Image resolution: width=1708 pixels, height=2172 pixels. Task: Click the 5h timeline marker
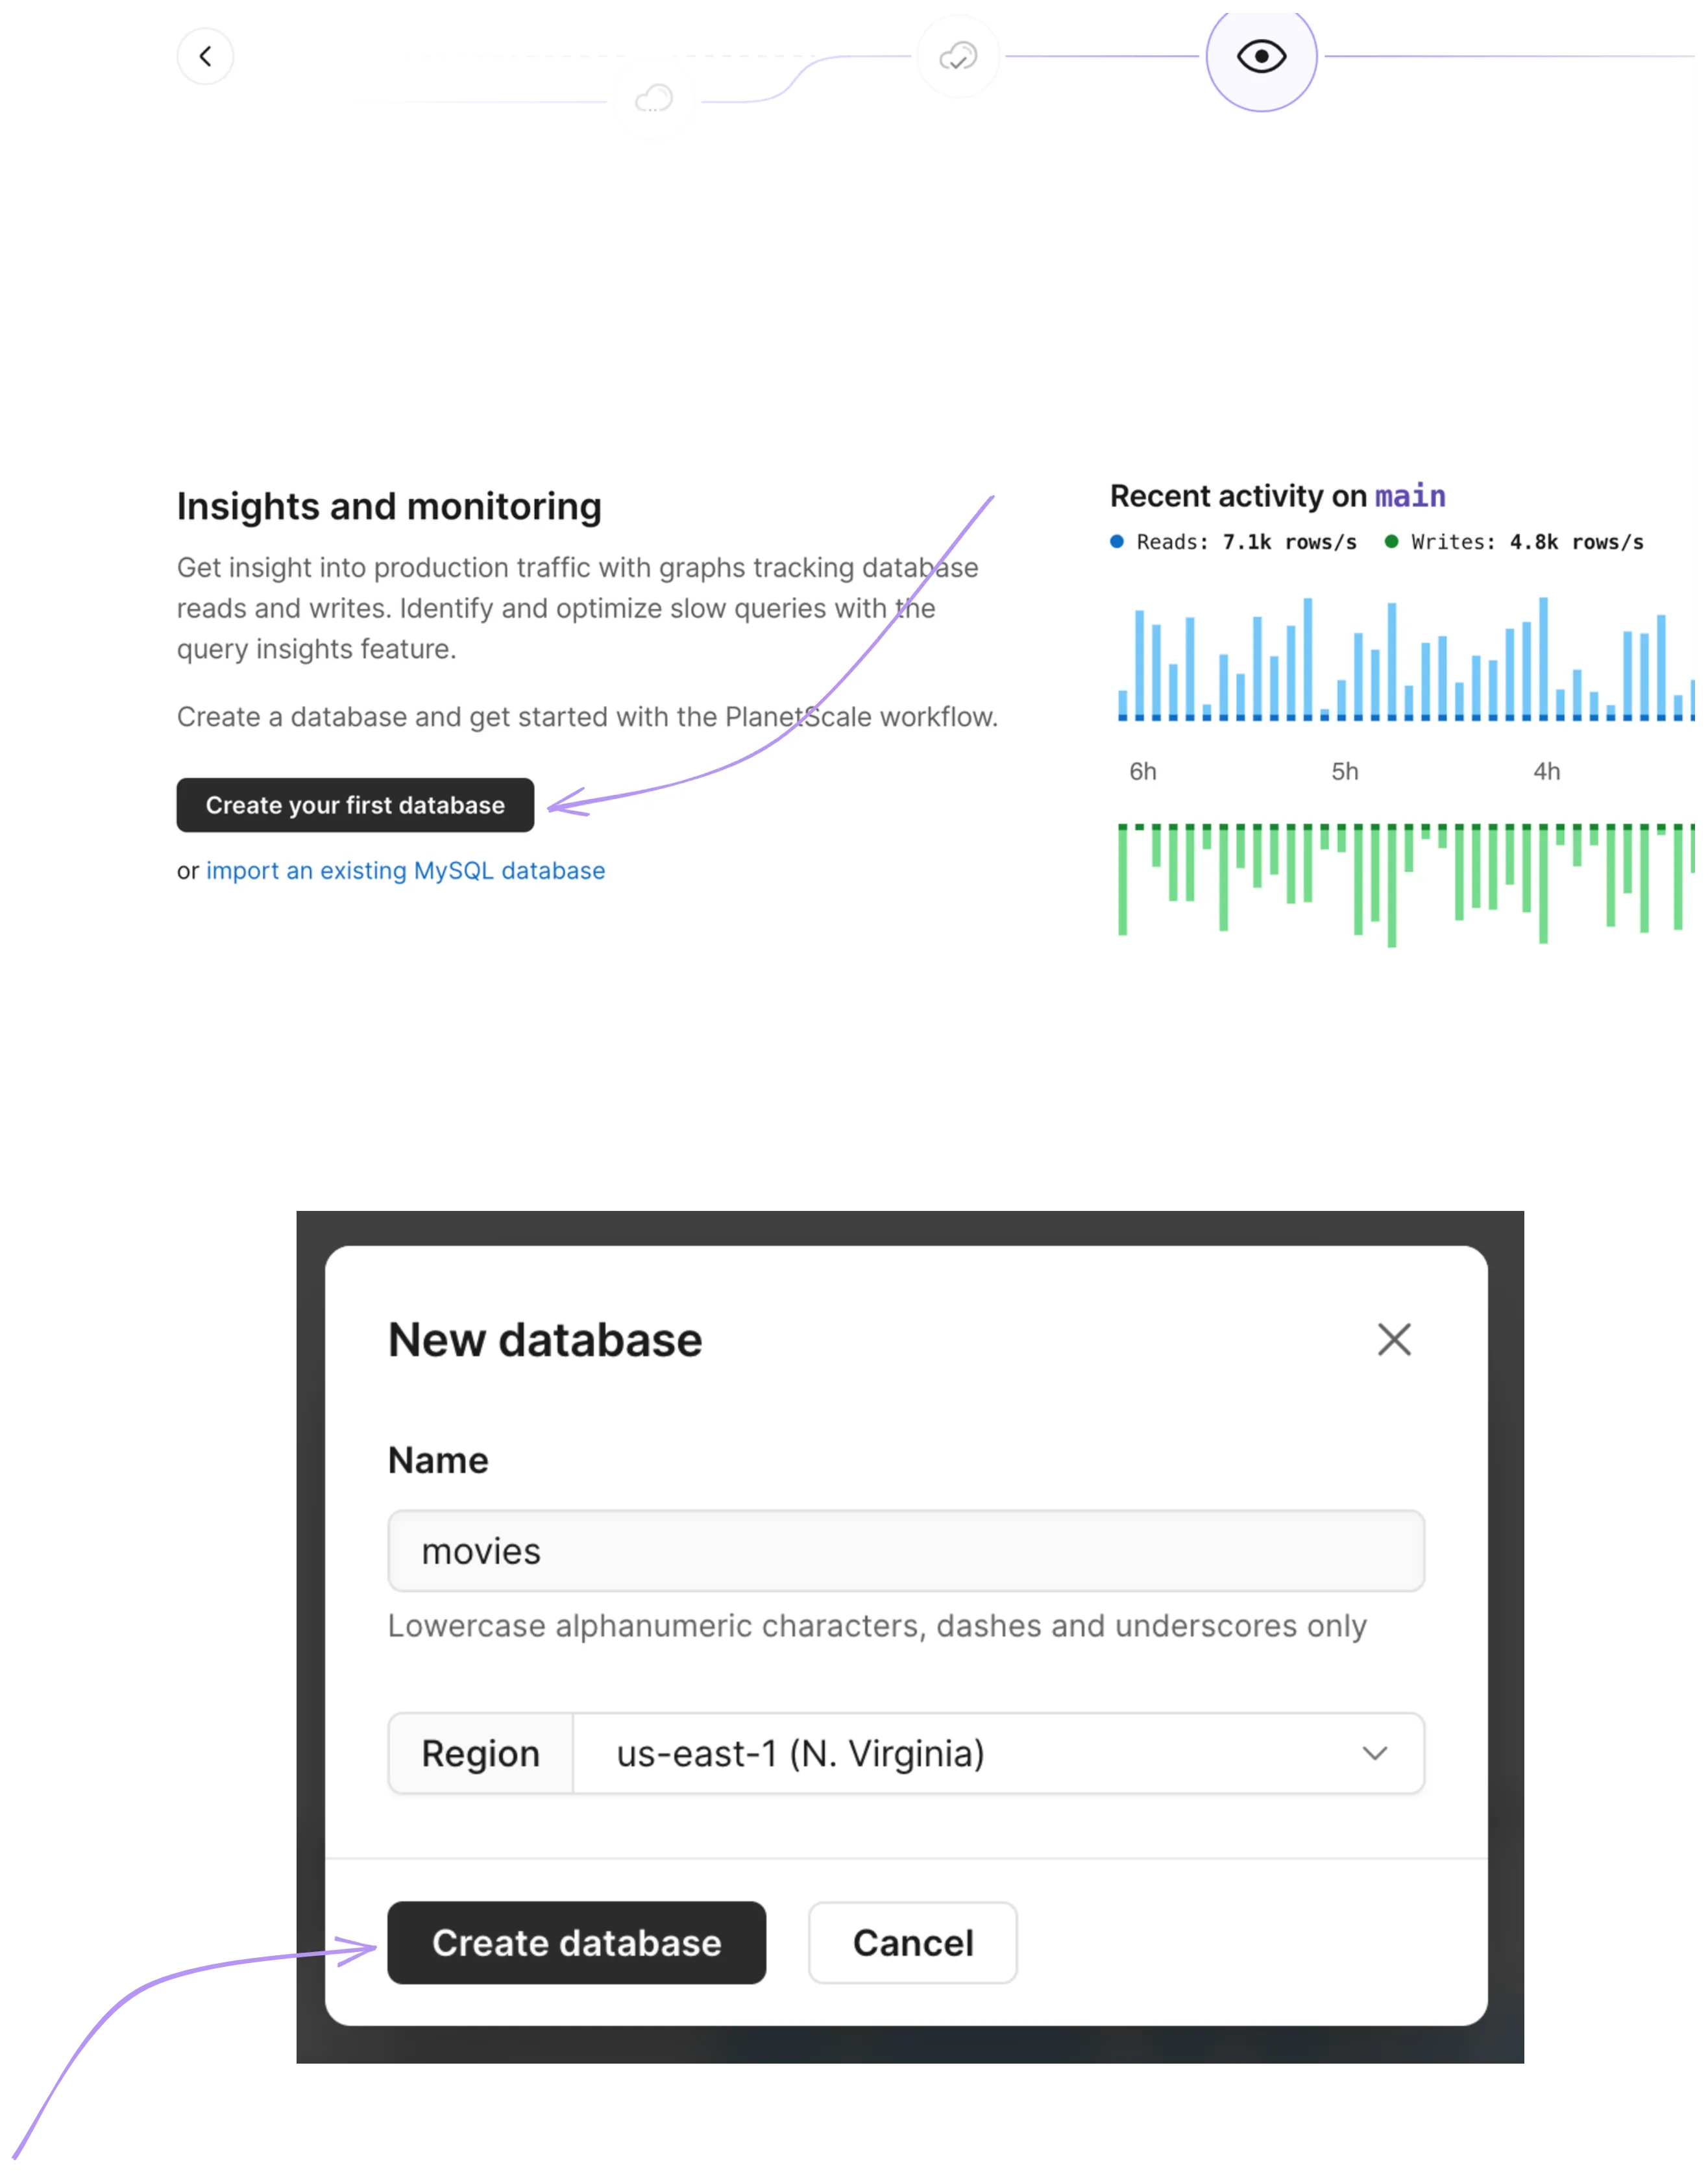pyautogui.click(x=1345, y=771)
